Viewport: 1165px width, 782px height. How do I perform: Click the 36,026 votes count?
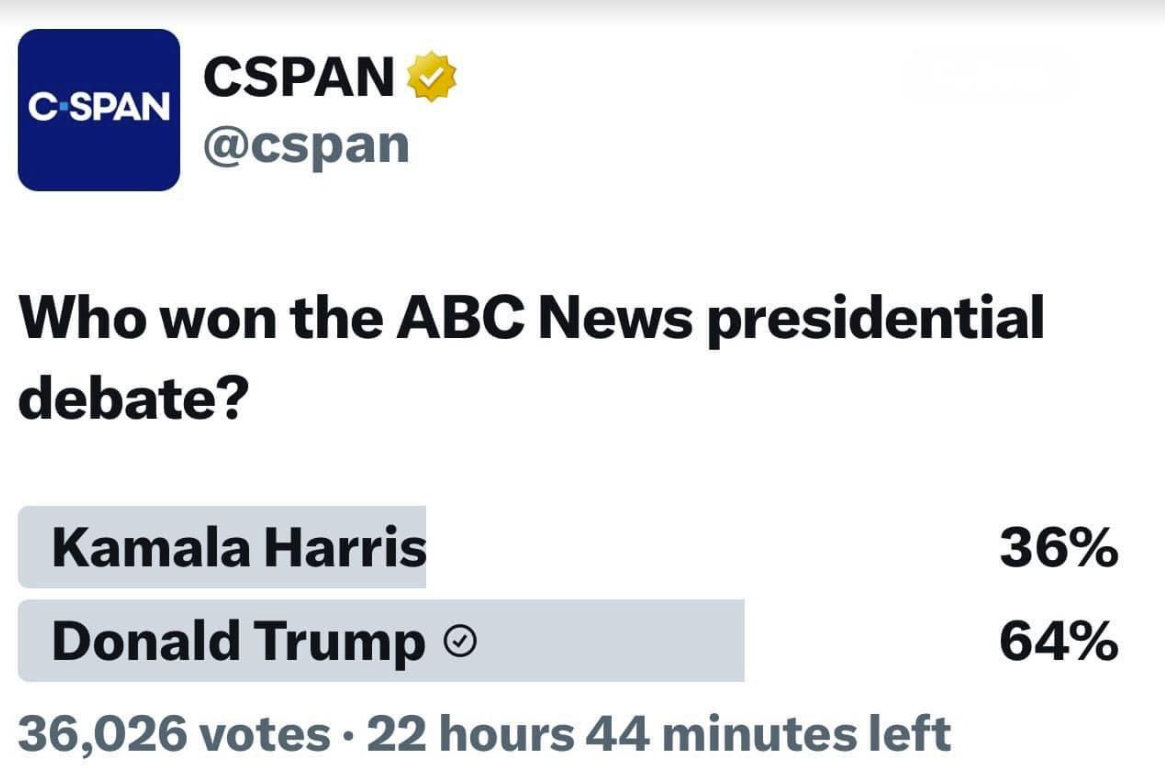(174, 735)
